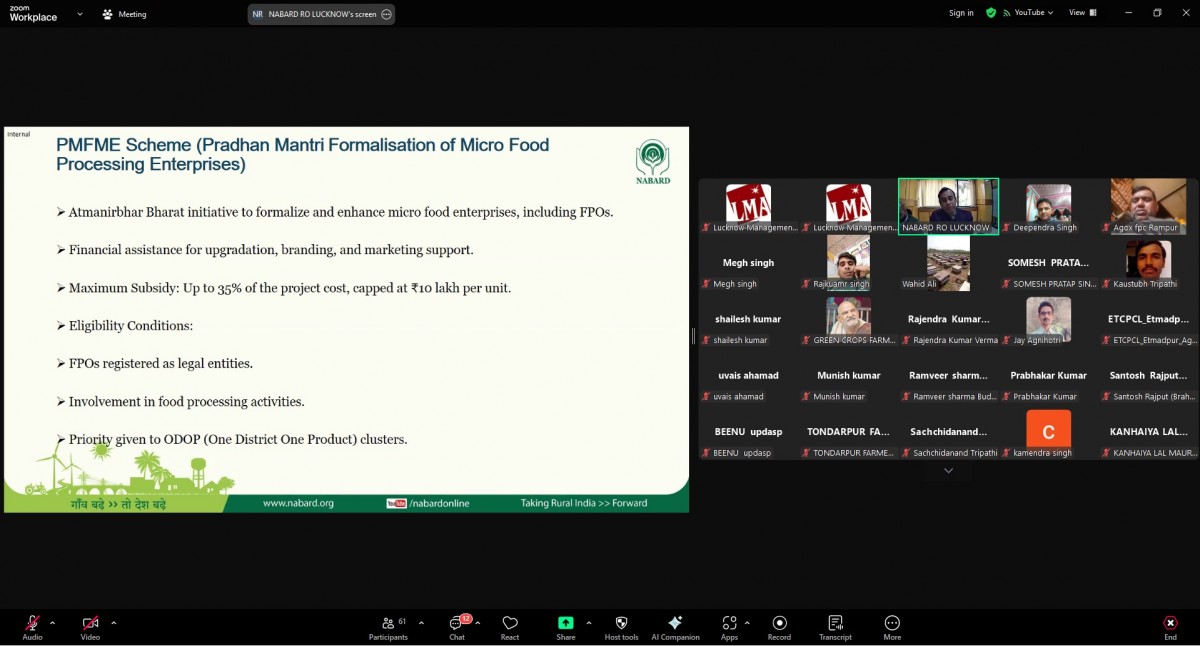Click the Sign in link
The width and height of the screenshot is (1200, 646).
(x=961, y=13)
